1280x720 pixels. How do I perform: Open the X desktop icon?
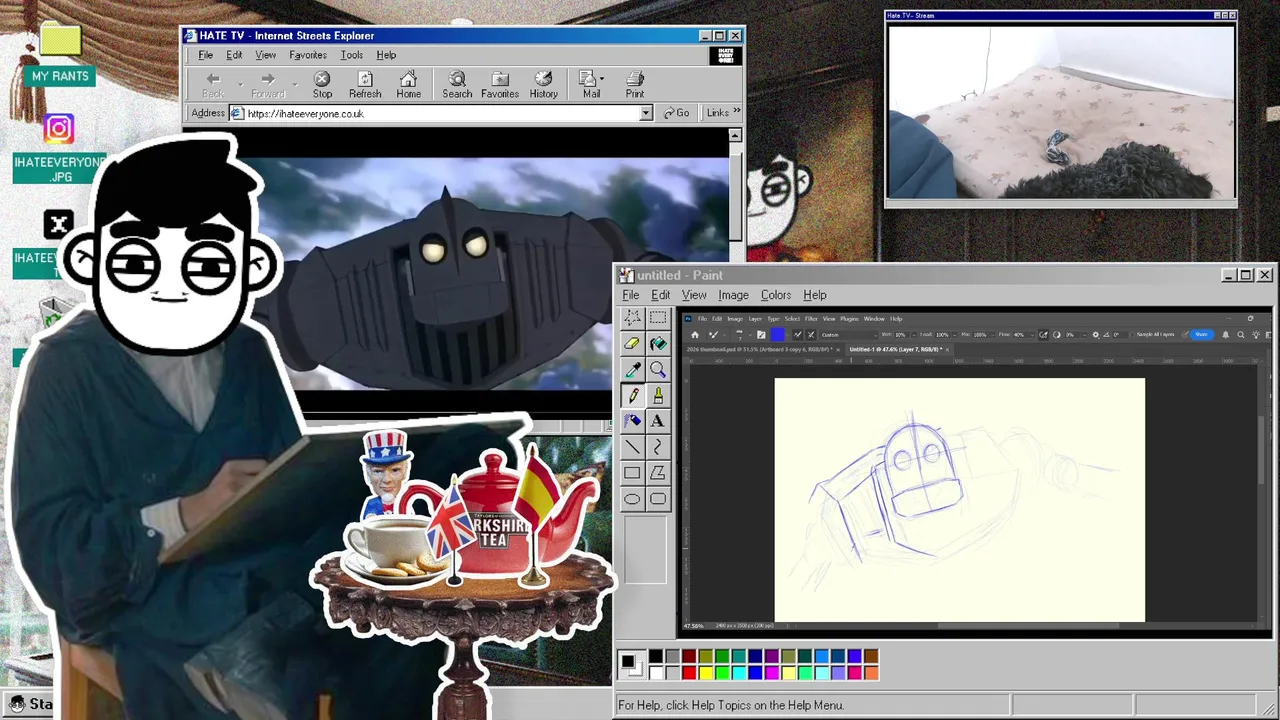[x=58, y=224]
